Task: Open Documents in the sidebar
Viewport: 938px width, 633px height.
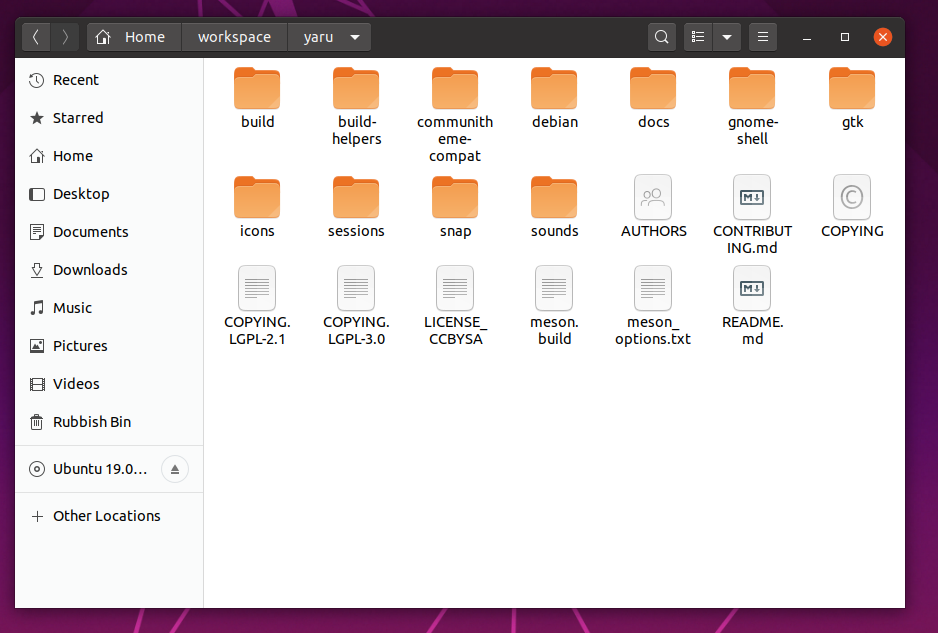Action: (x=109, y=232)
